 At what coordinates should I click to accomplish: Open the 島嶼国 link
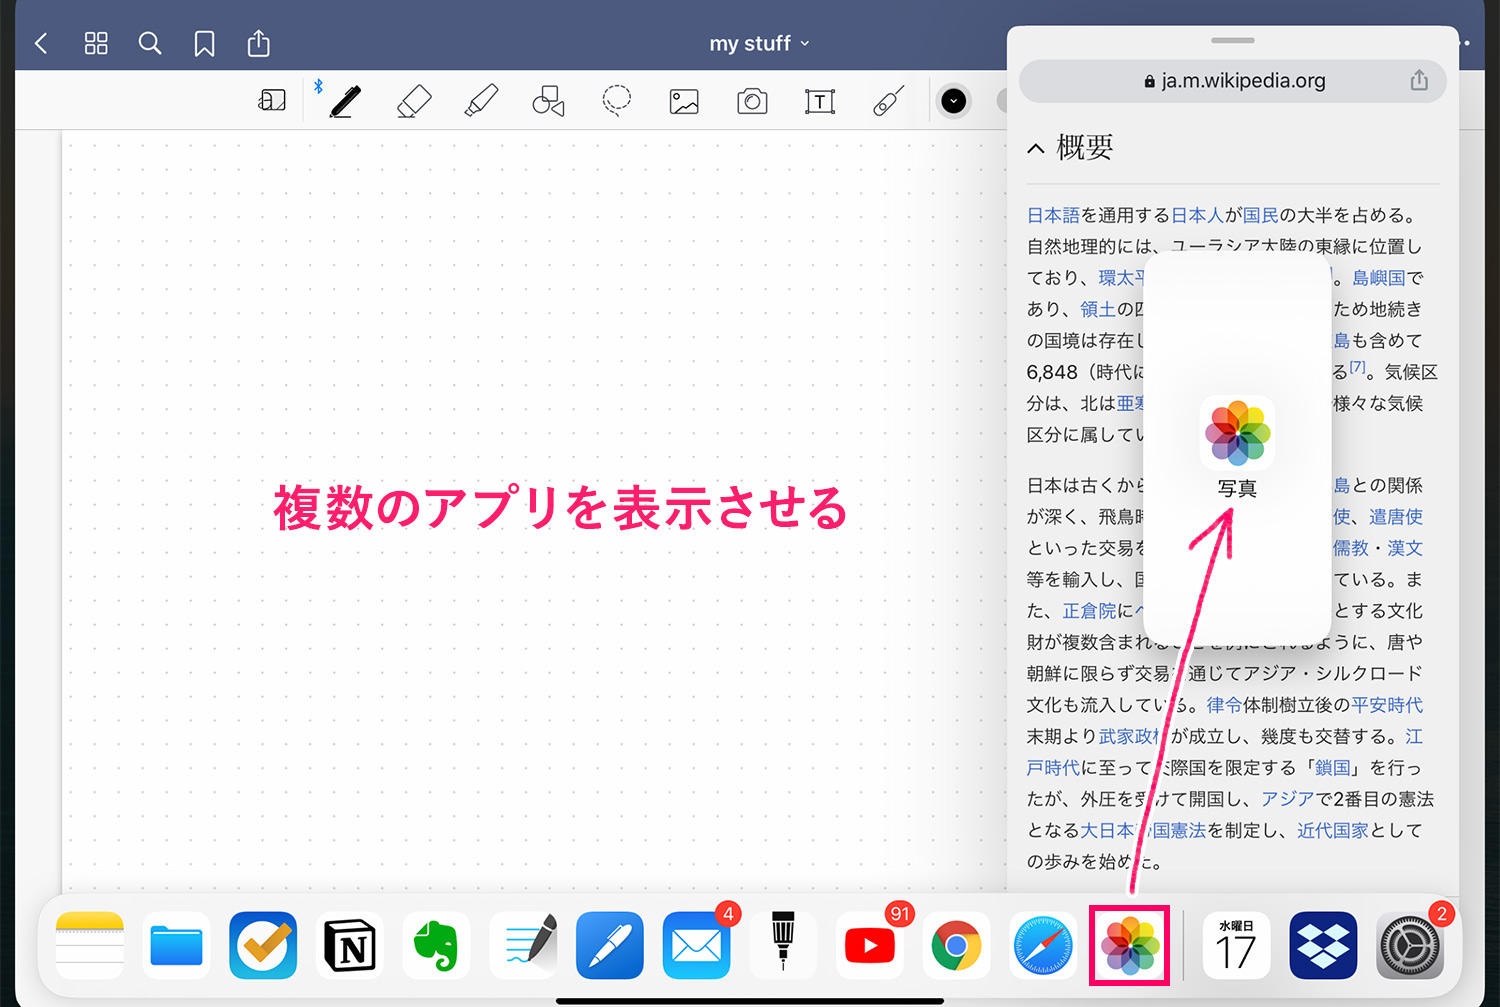pyautogui.click(x=1379, y=278)
